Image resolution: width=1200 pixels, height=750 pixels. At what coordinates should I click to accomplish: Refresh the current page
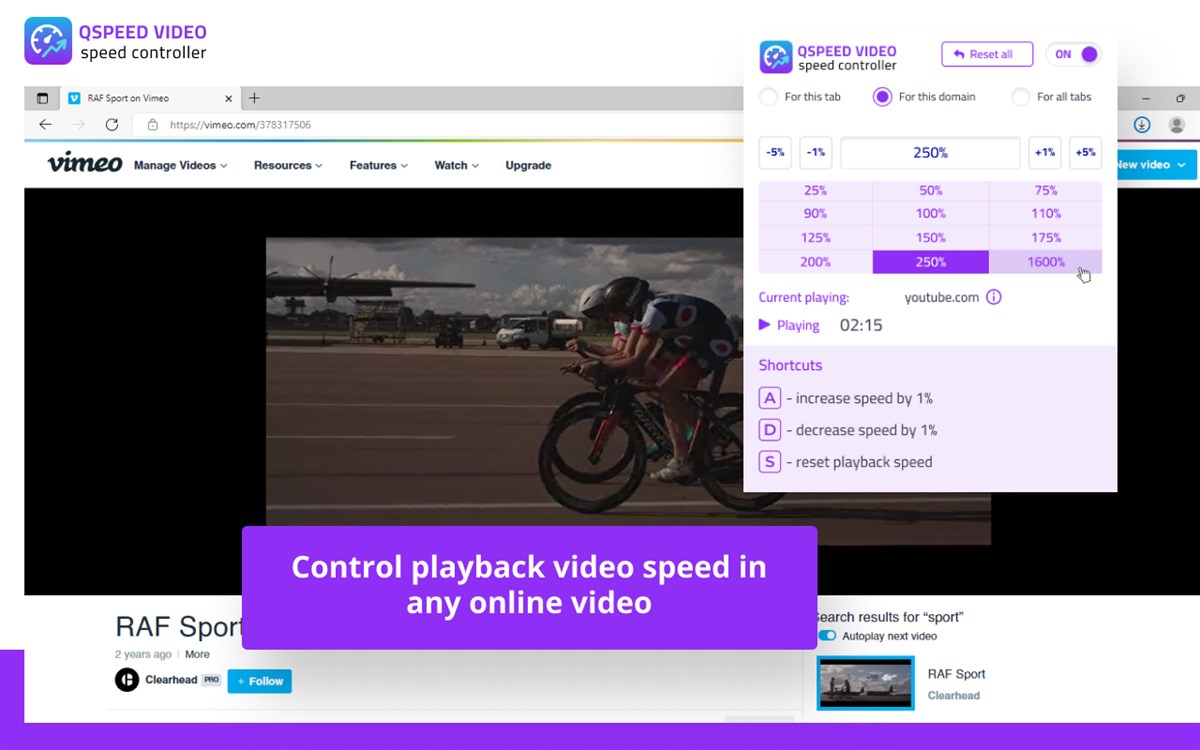coord(111,124)
